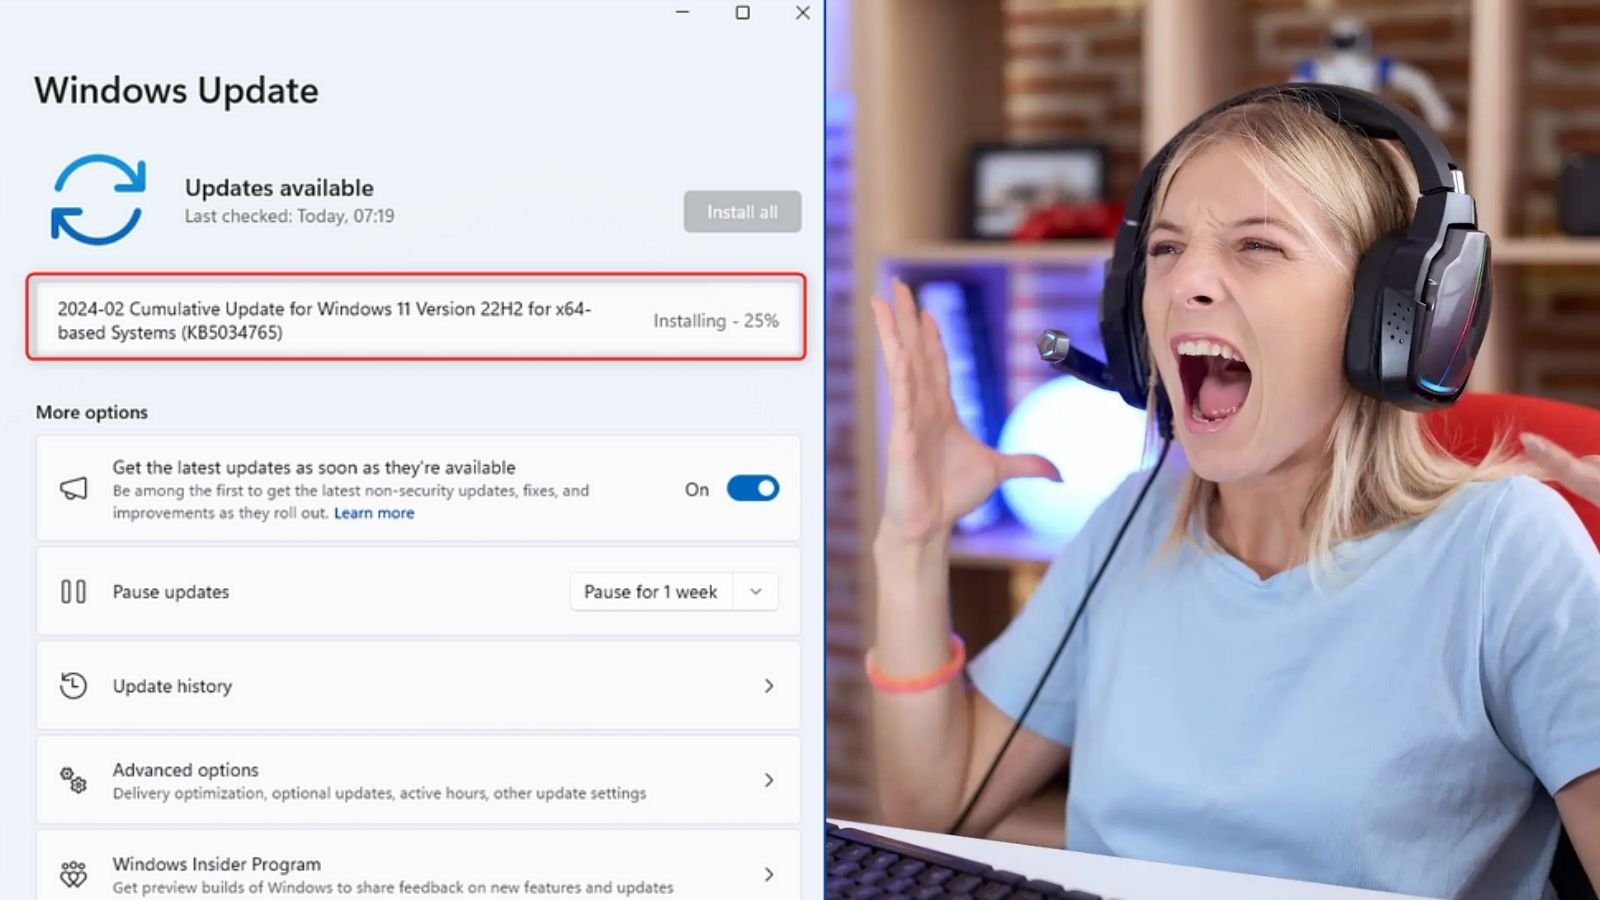The height and width of the screenshot is (900, 1600).
Task: Click the KB5034765 cumulative update entry
Action: pos(416,318)
